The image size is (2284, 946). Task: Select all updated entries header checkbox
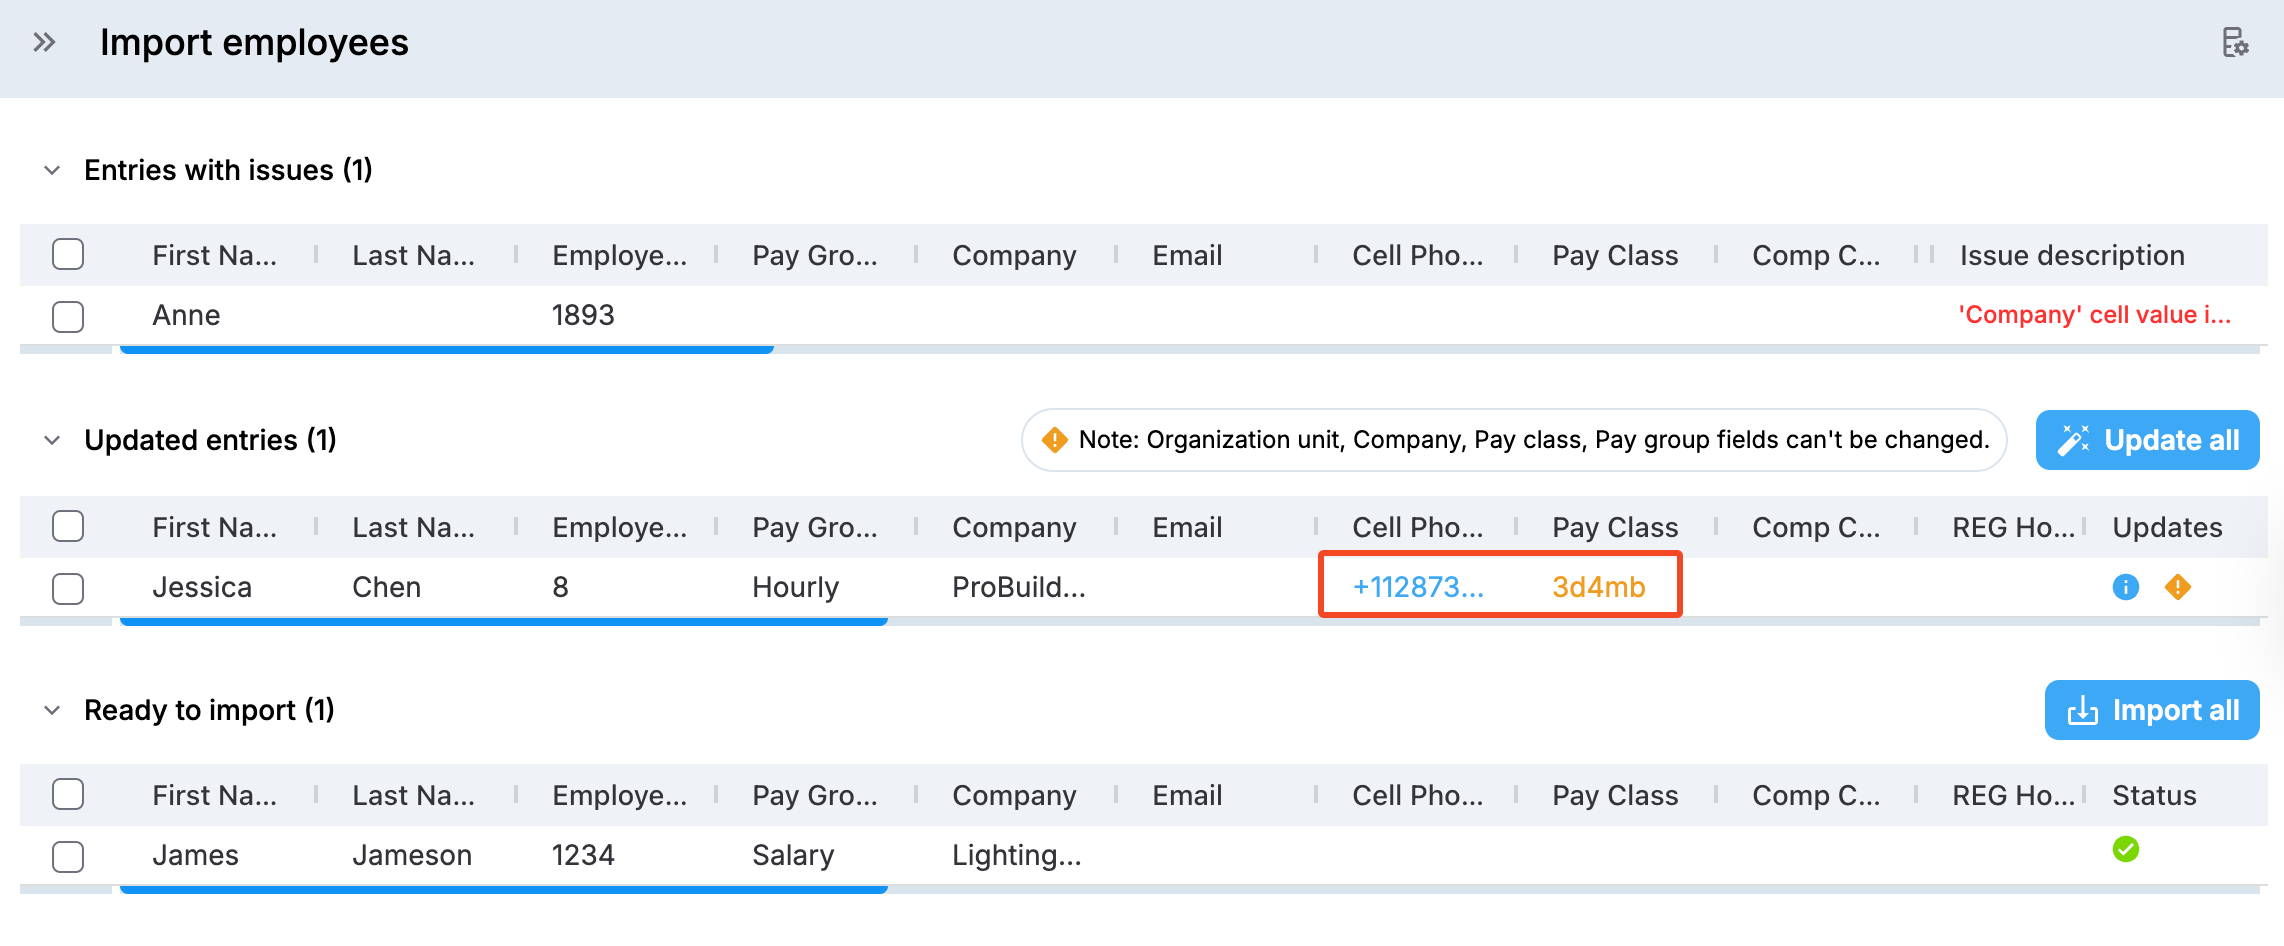(x=68, y=526)
